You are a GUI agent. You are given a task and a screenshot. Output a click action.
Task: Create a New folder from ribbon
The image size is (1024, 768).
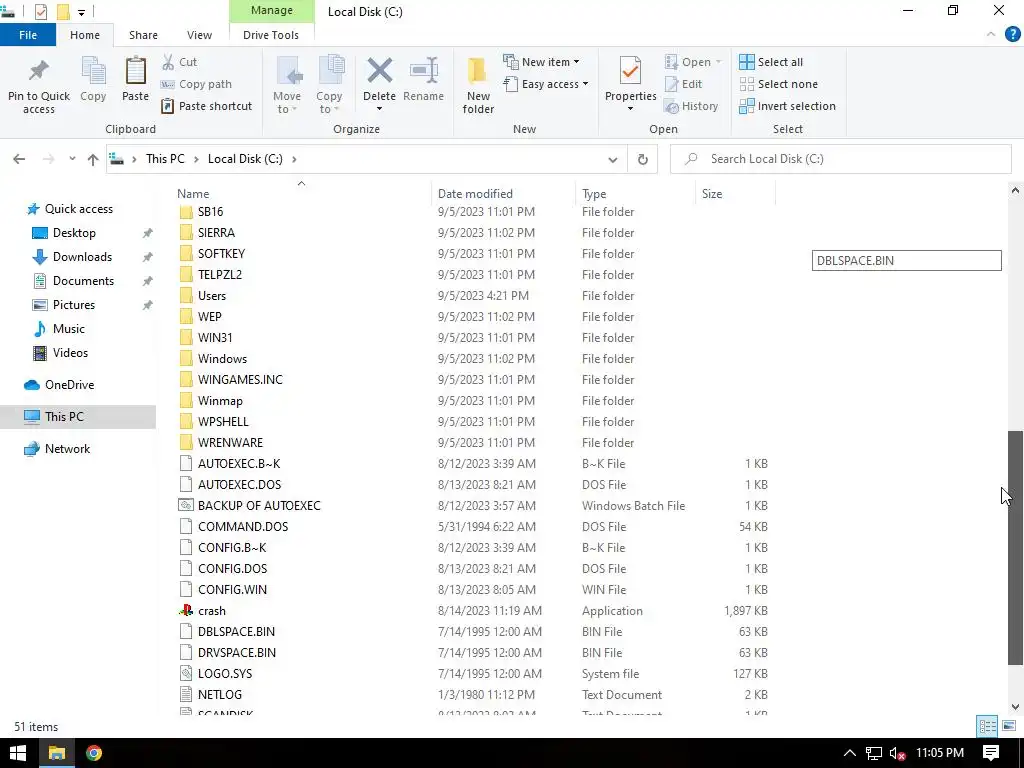pyautogui.click(x=478, y=85)
